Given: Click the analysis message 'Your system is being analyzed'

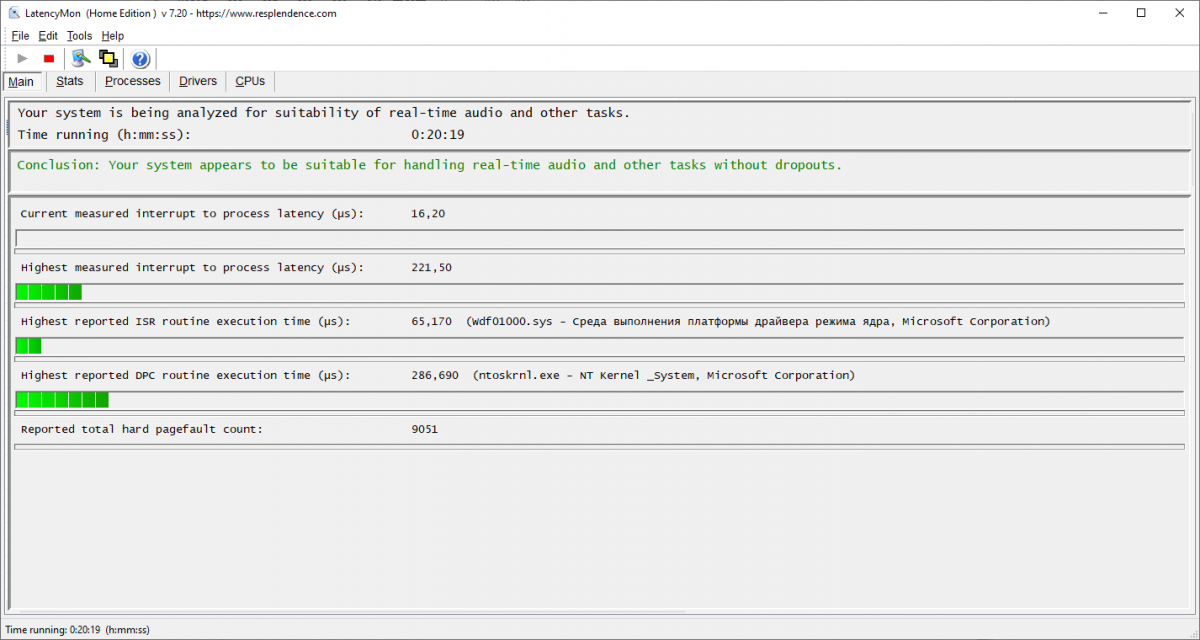Looking at the screenshot, I should [x=323, y=113].
